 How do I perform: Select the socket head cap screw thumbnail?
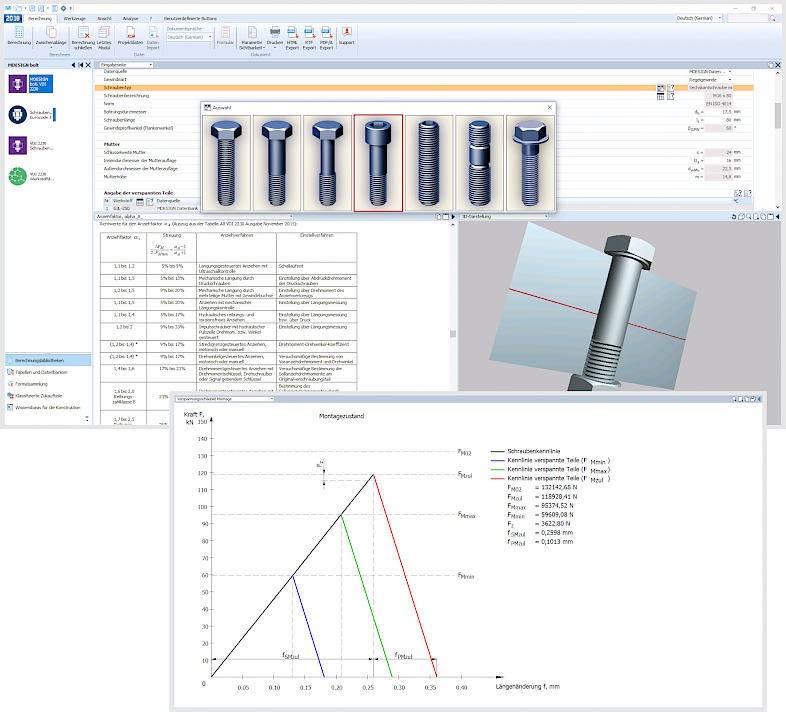[x=378, y=162]
